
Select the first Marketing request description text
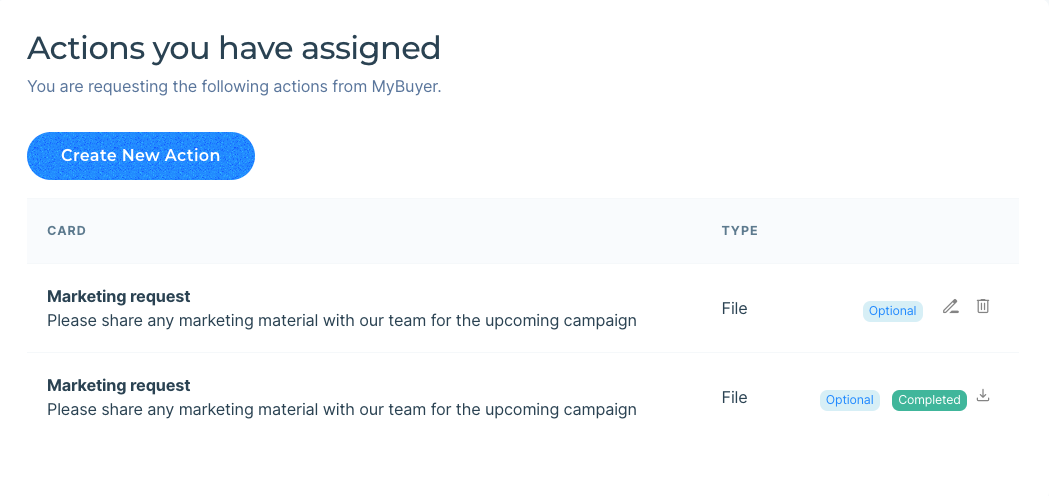click(341, 321)
